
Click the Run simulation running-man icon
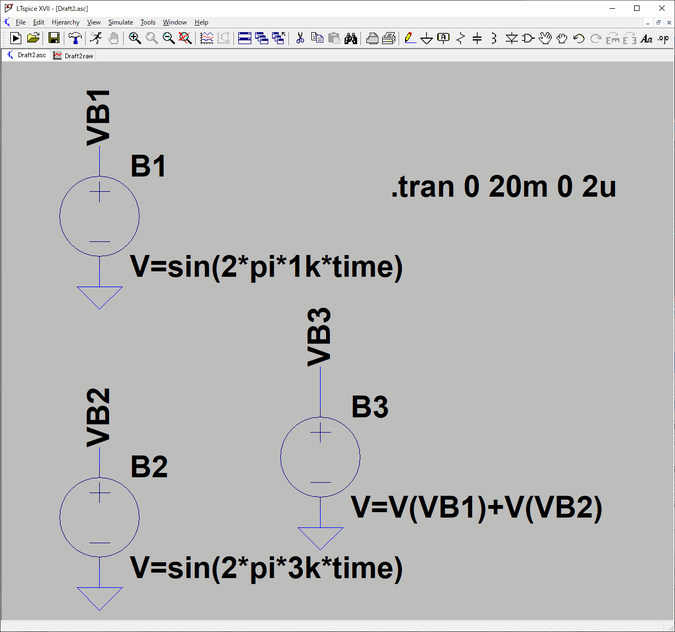[x=95, y=38]
